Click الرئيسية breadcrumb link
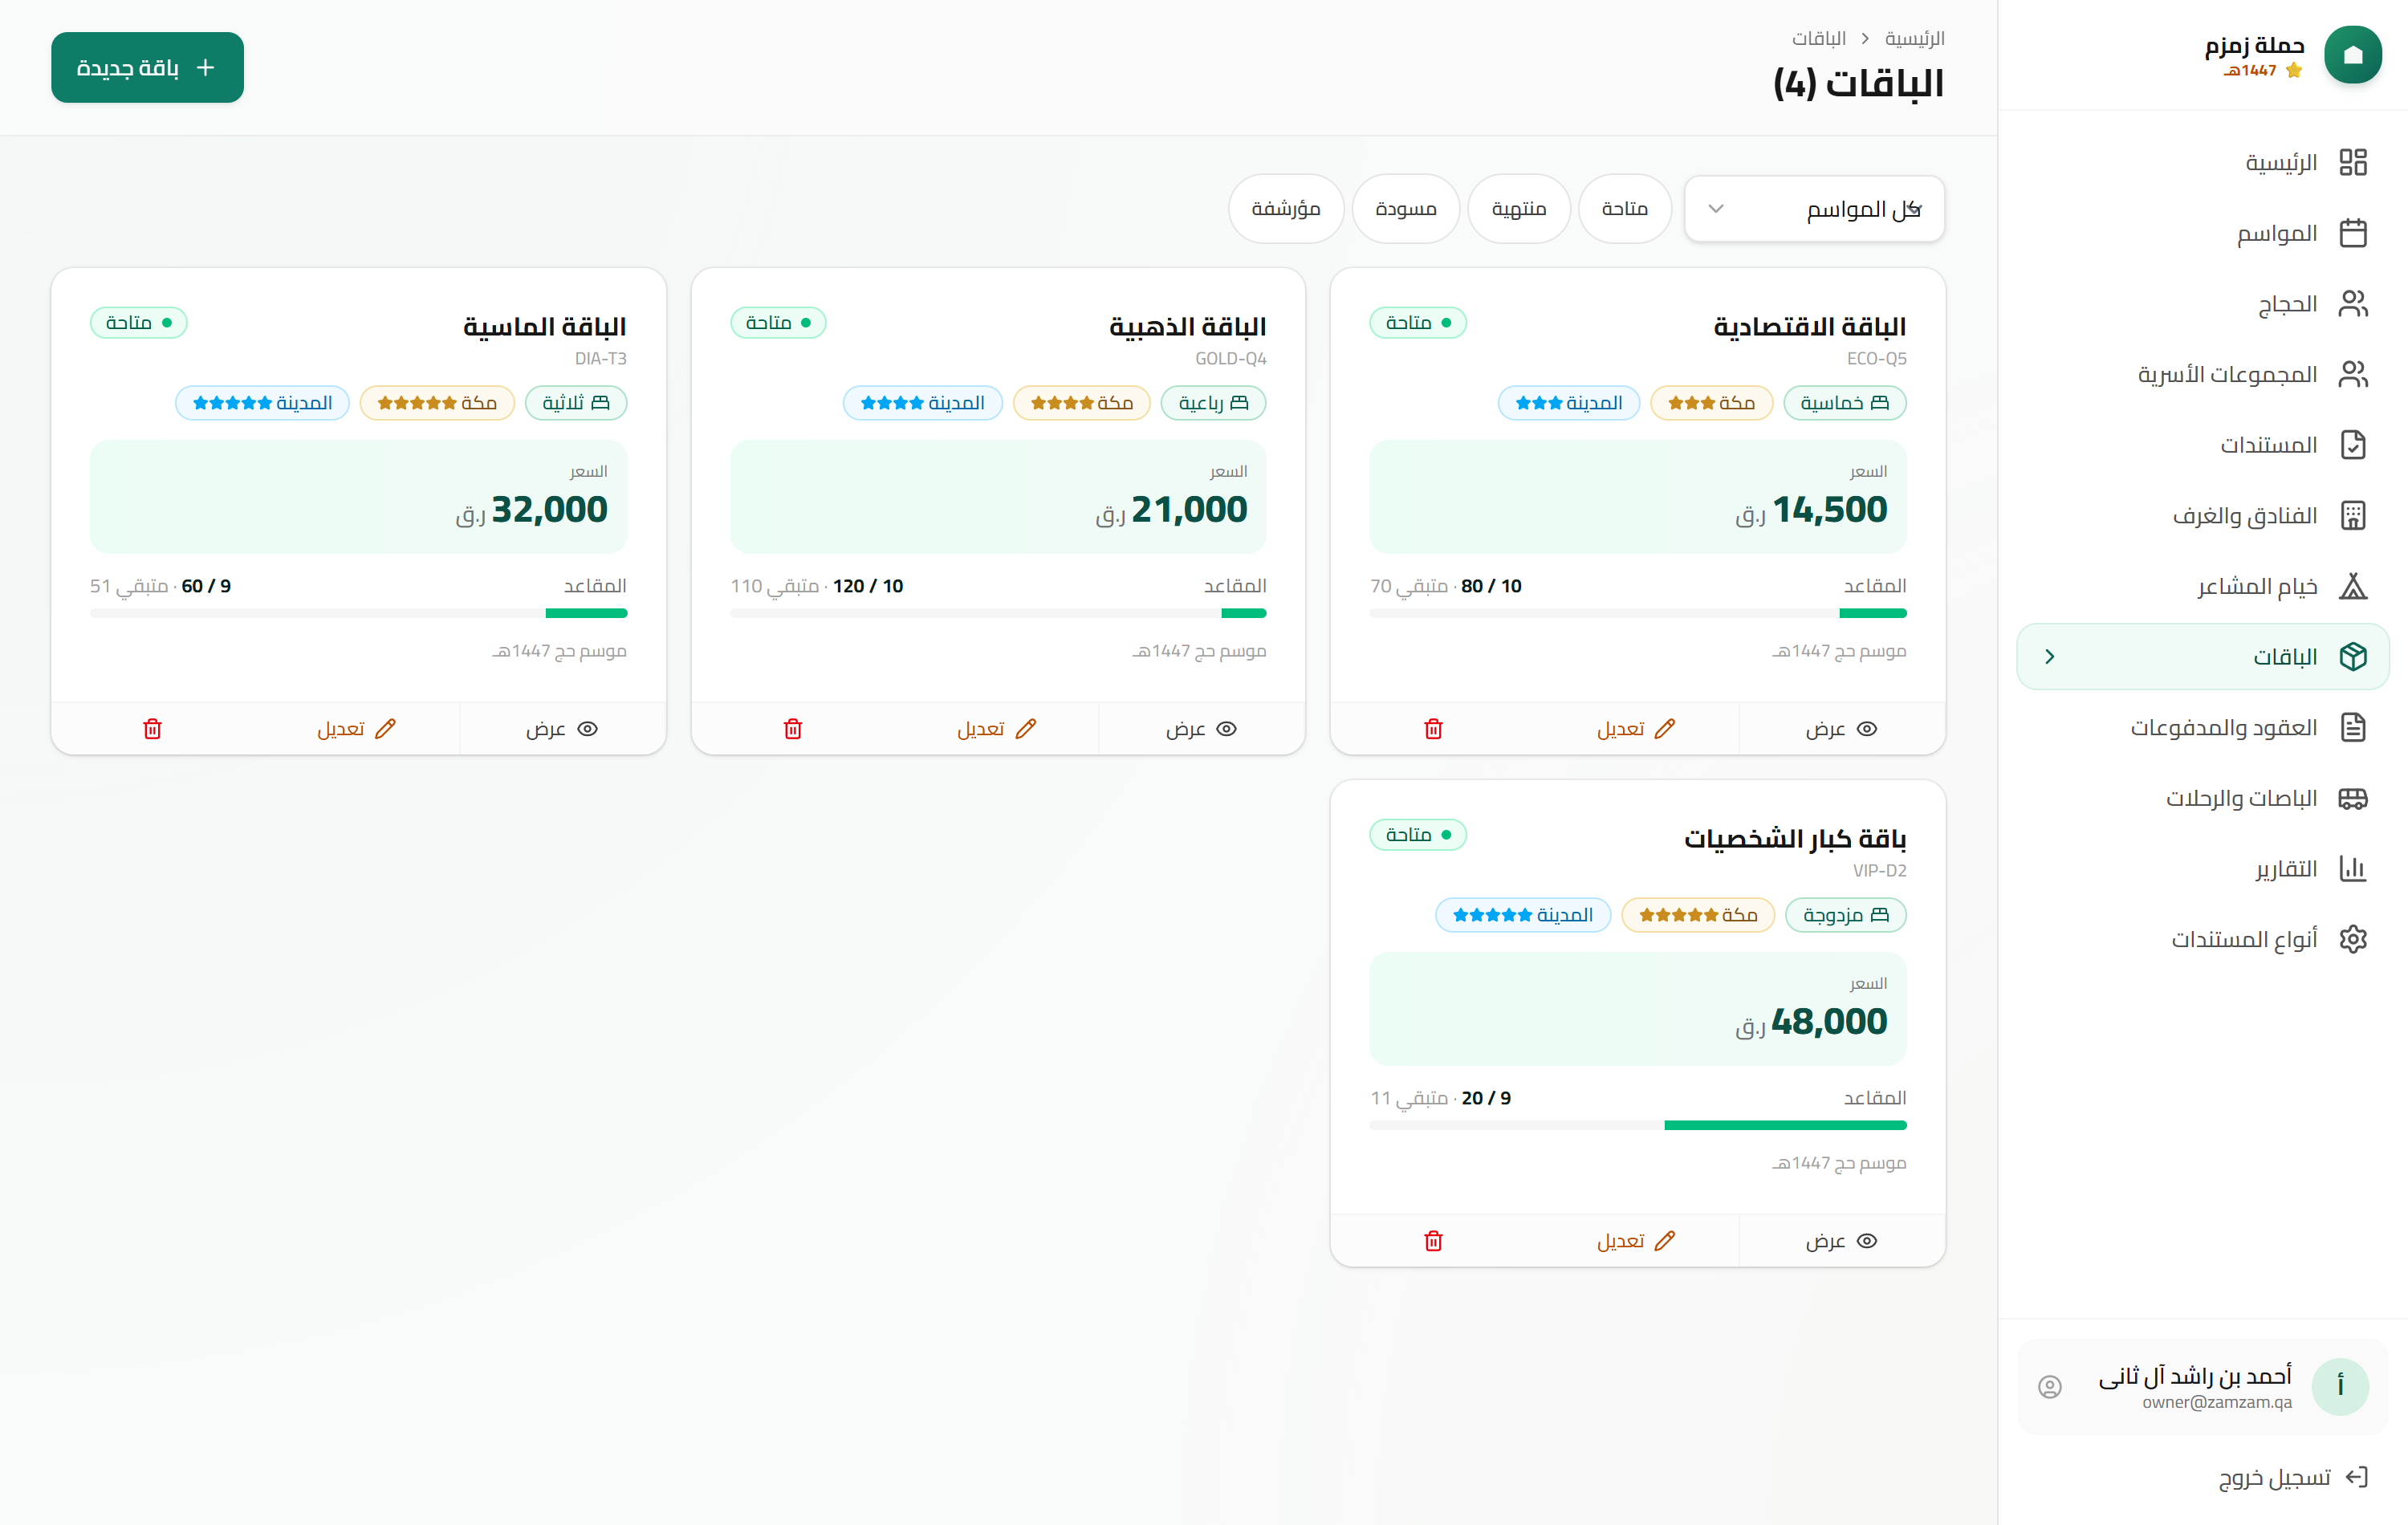Image resolution: width=2408 pixels, height=1525 pixels. [1914, 39]
